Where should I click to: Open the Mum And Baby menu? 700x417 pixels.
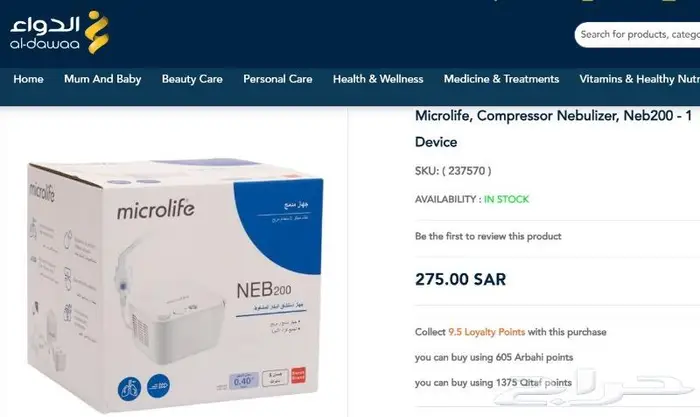coord(103,79)
